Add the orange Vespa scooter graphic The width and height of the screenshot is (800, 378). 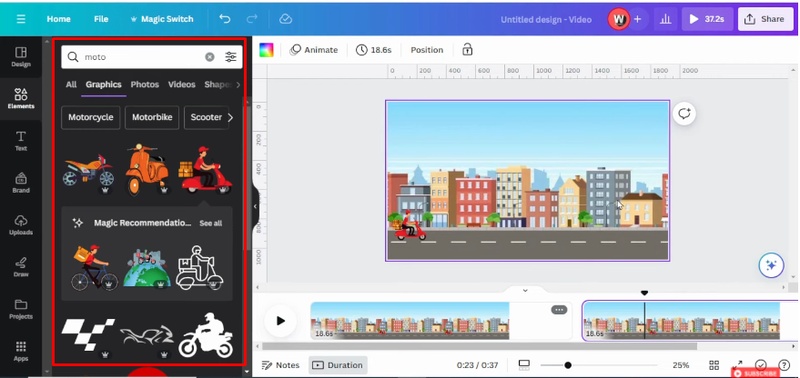tap(147, 169)
